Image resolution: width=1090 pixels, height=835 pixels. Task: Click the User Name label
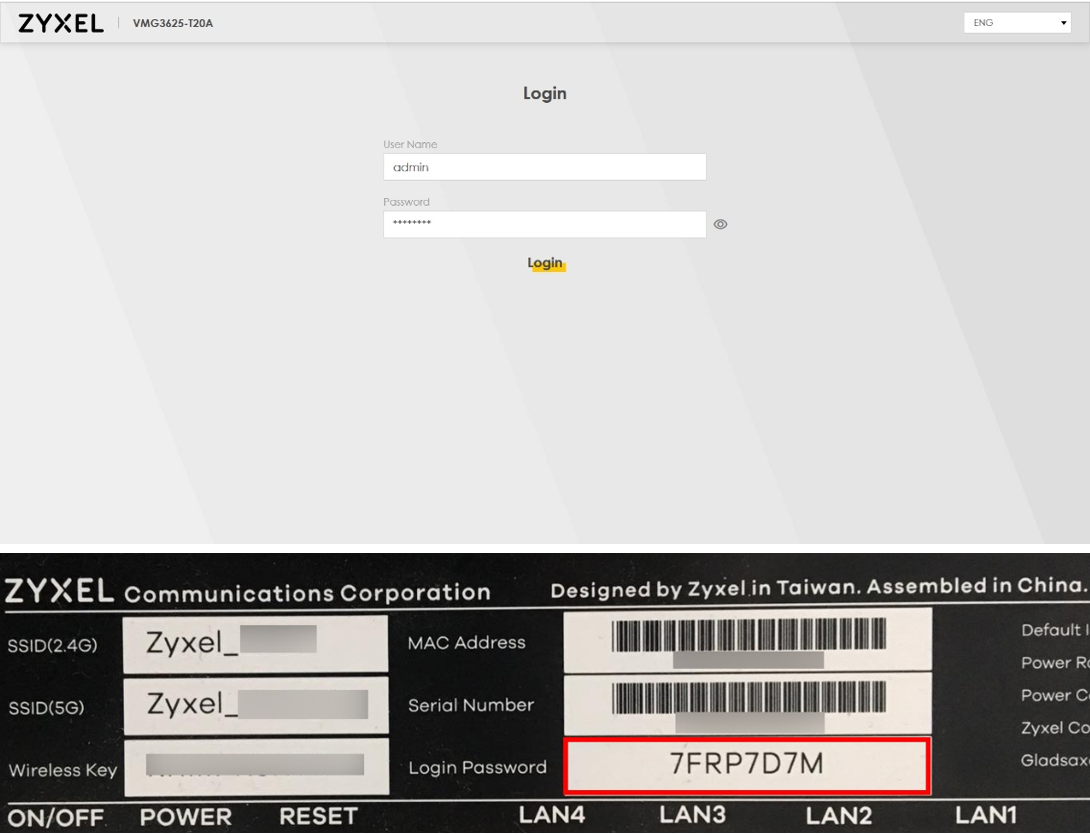(410, 145)
